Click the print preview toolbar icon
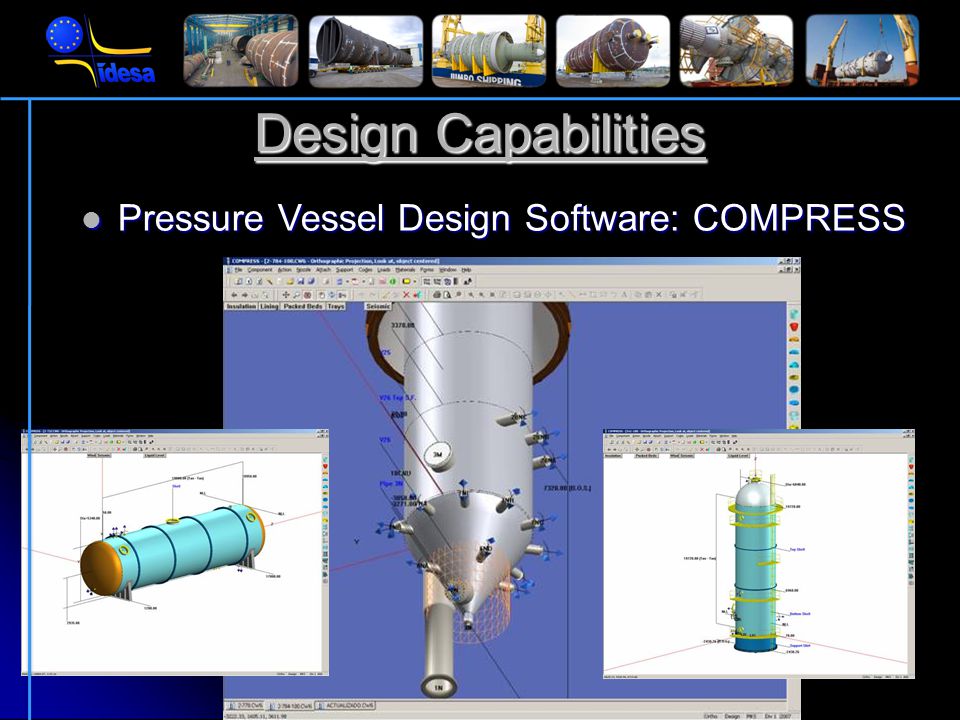The image size is (960, 720). click(447, 294)
